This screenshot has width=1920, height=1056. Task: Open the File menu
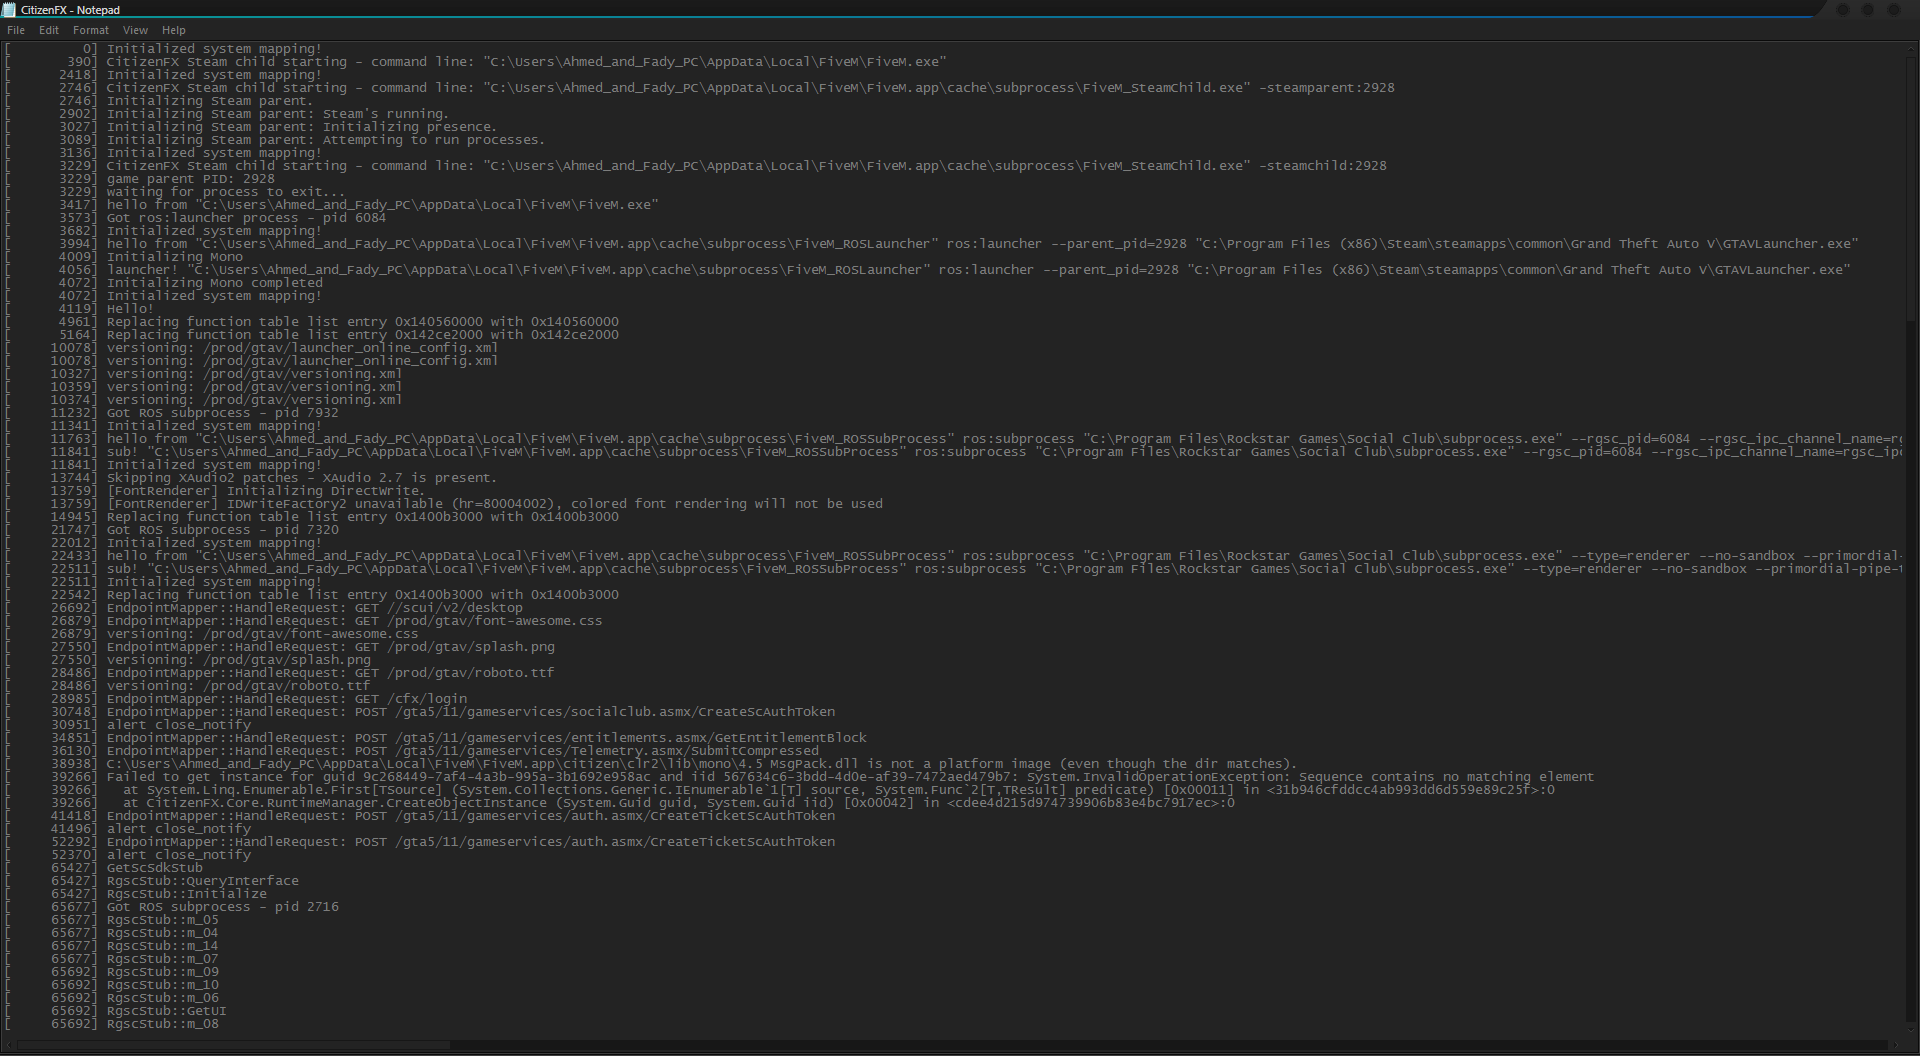(x=16, y=30)
